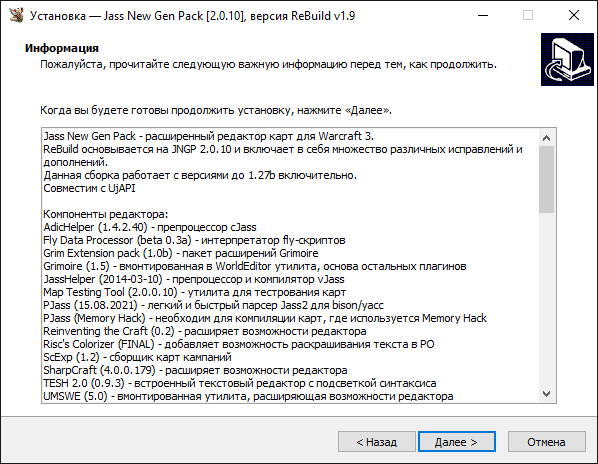Click the scrollbar up arrow
The width and height of the screenshot is (598, 464).
[547, 138]
